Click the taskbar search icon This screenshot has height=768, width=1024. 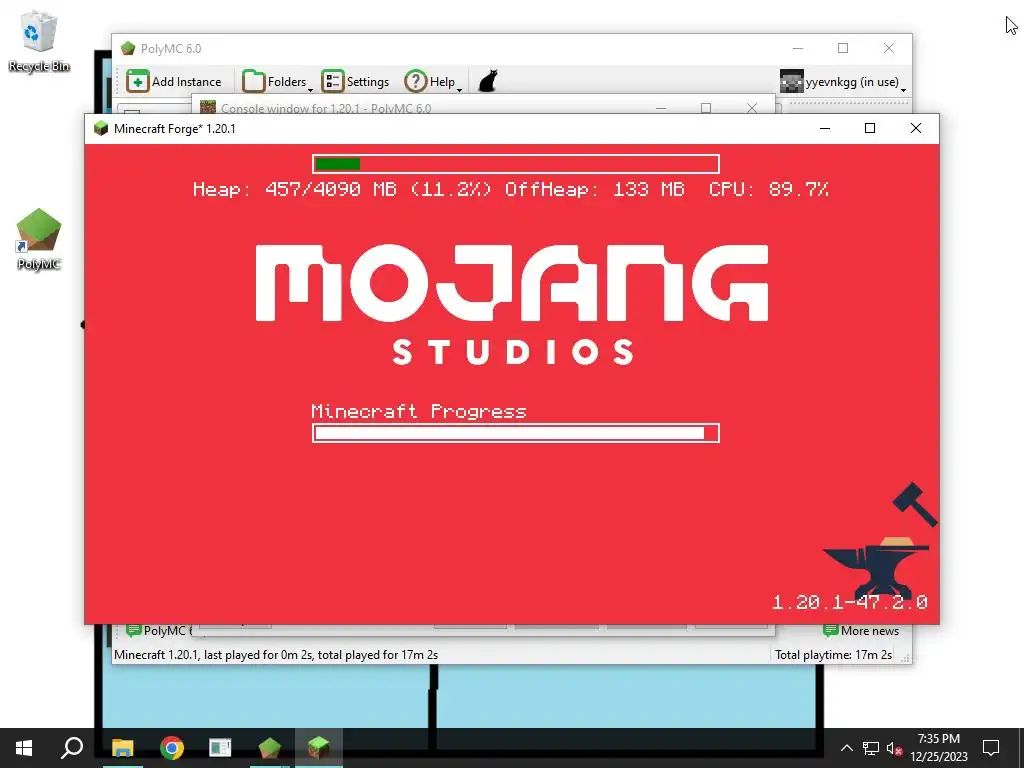pyautogui.click(x=72, y=748)
